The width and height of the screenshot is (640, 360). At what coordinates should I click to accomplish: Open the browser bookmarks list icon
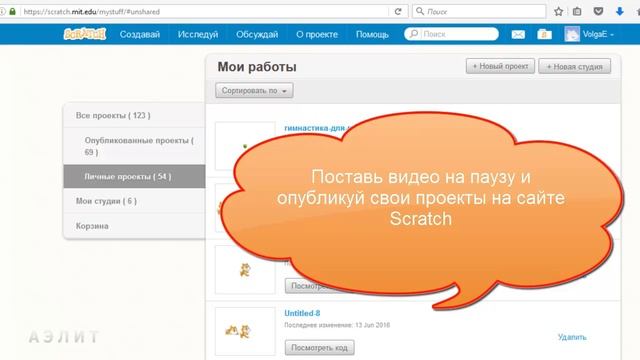point(577,11)
